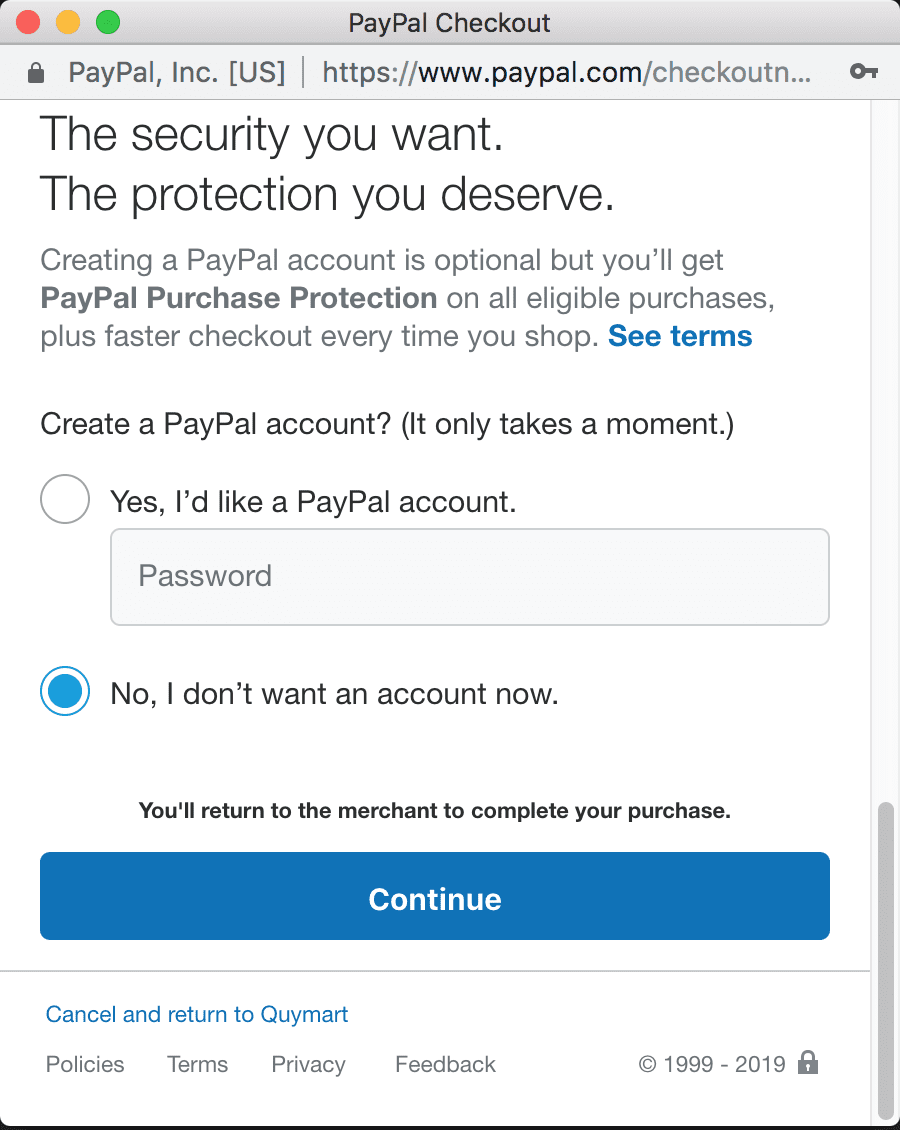Open the Privacy footer link
Screen dimensions: 900x1130
click(308, 1064)
